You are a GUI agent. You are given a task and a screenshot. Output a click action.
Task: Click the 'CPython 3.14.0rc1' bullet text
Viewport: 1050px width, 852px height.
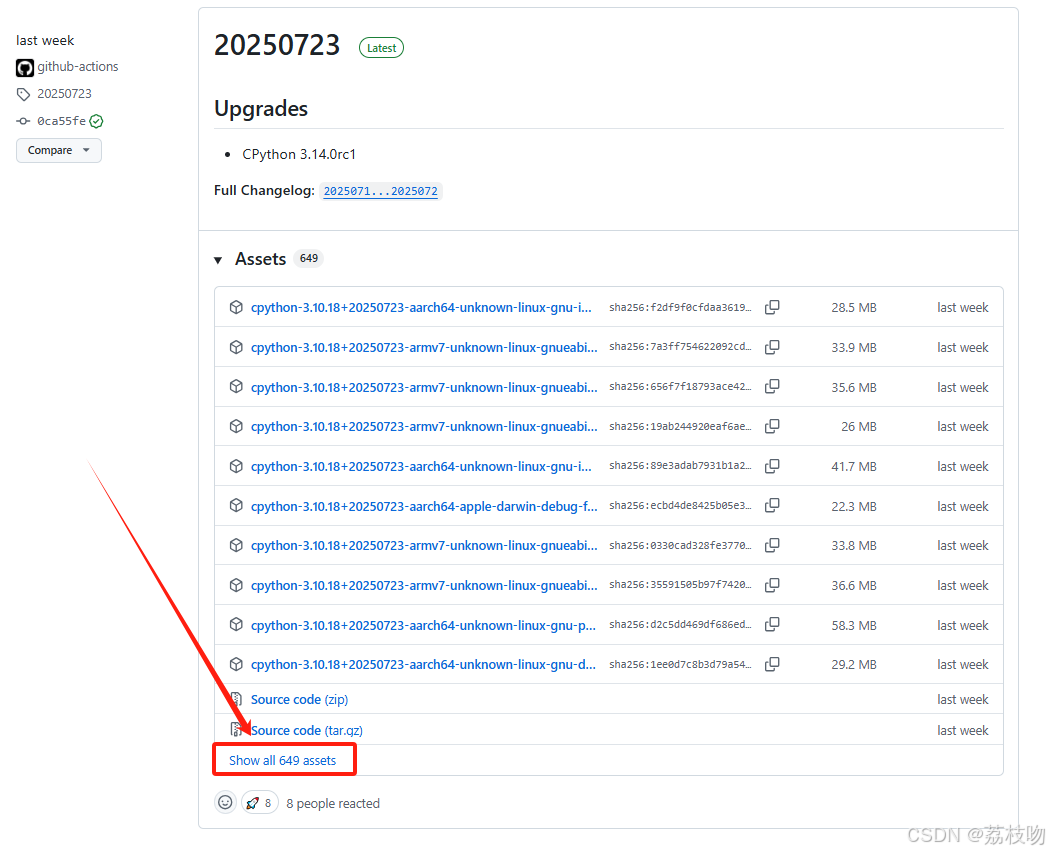coord(299,154)
